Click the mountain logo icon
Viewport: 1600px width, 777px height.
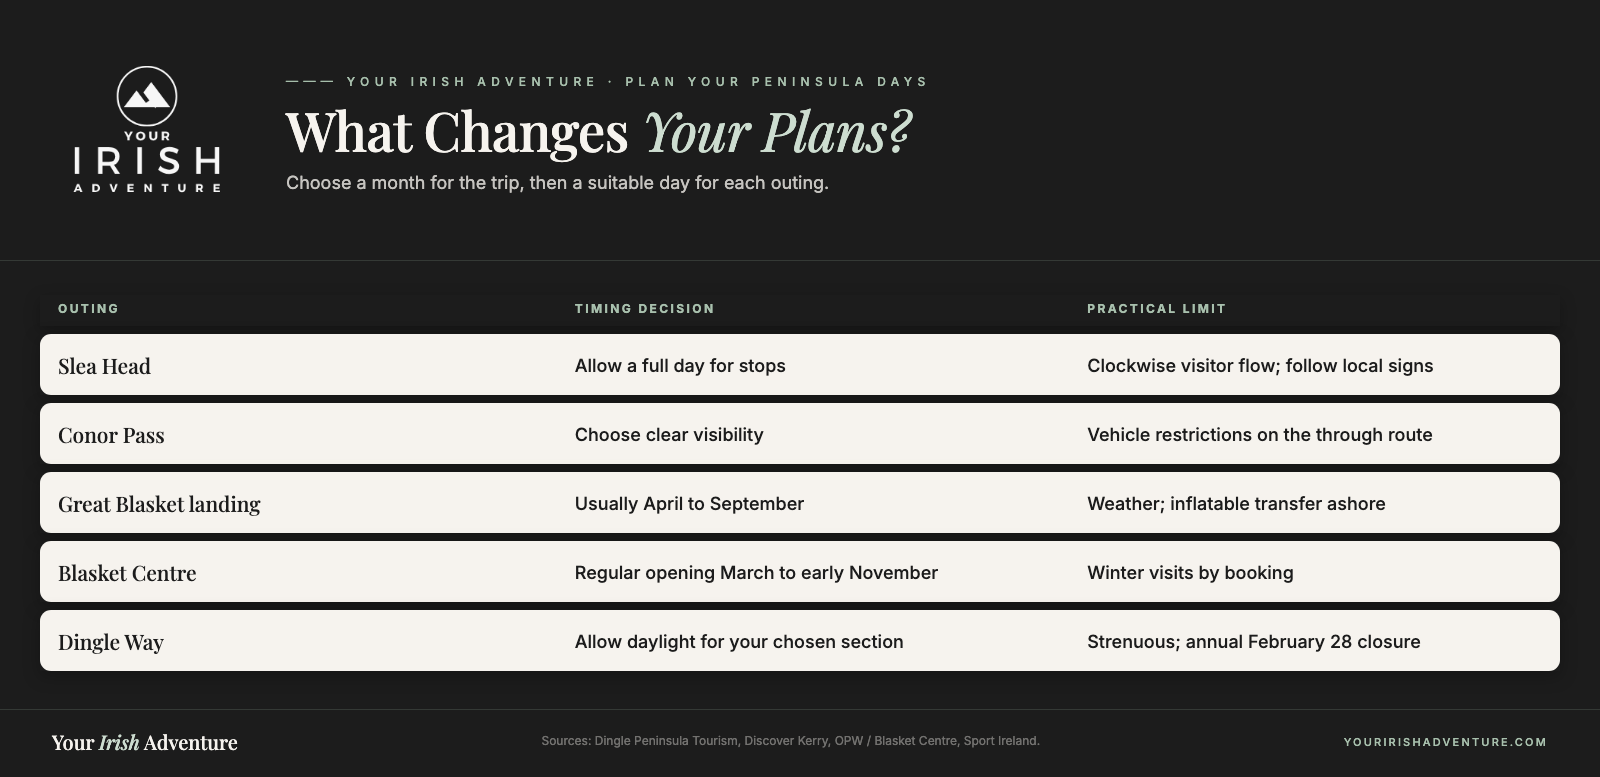click(x=147, y=96)
